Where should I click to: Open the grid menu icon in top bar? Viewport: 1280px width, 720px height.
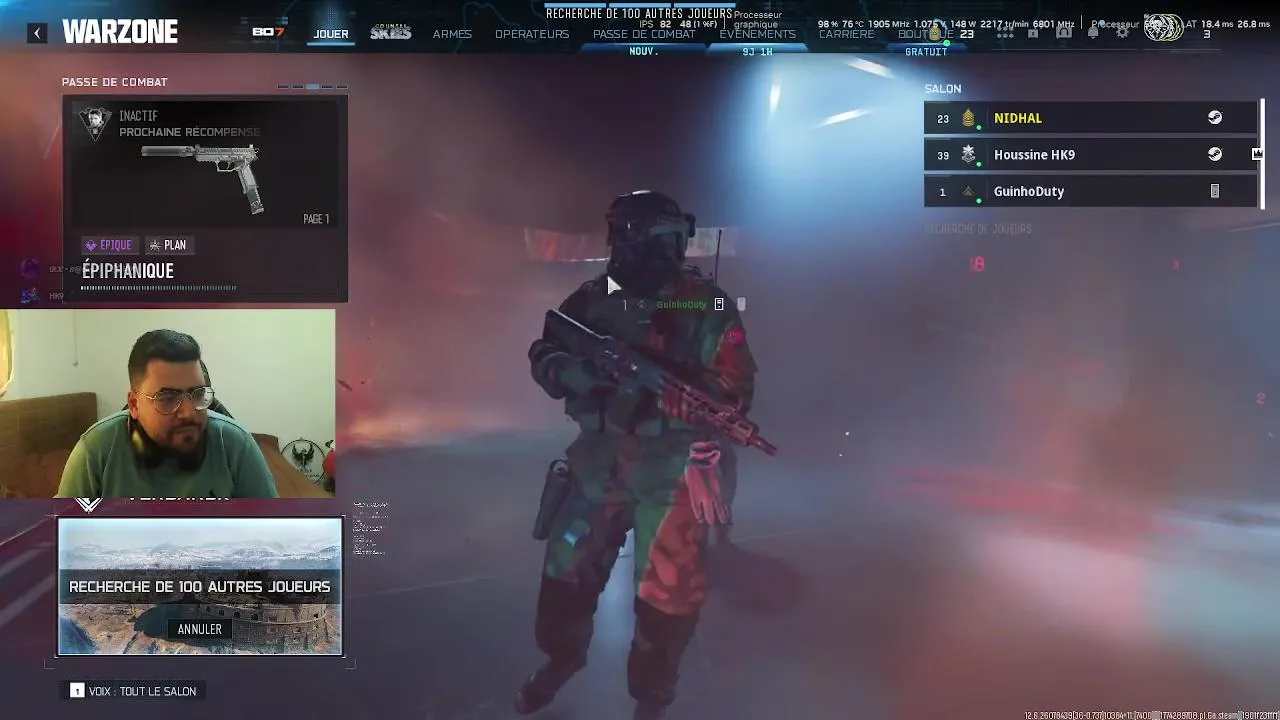click(x=1005, y=33)
